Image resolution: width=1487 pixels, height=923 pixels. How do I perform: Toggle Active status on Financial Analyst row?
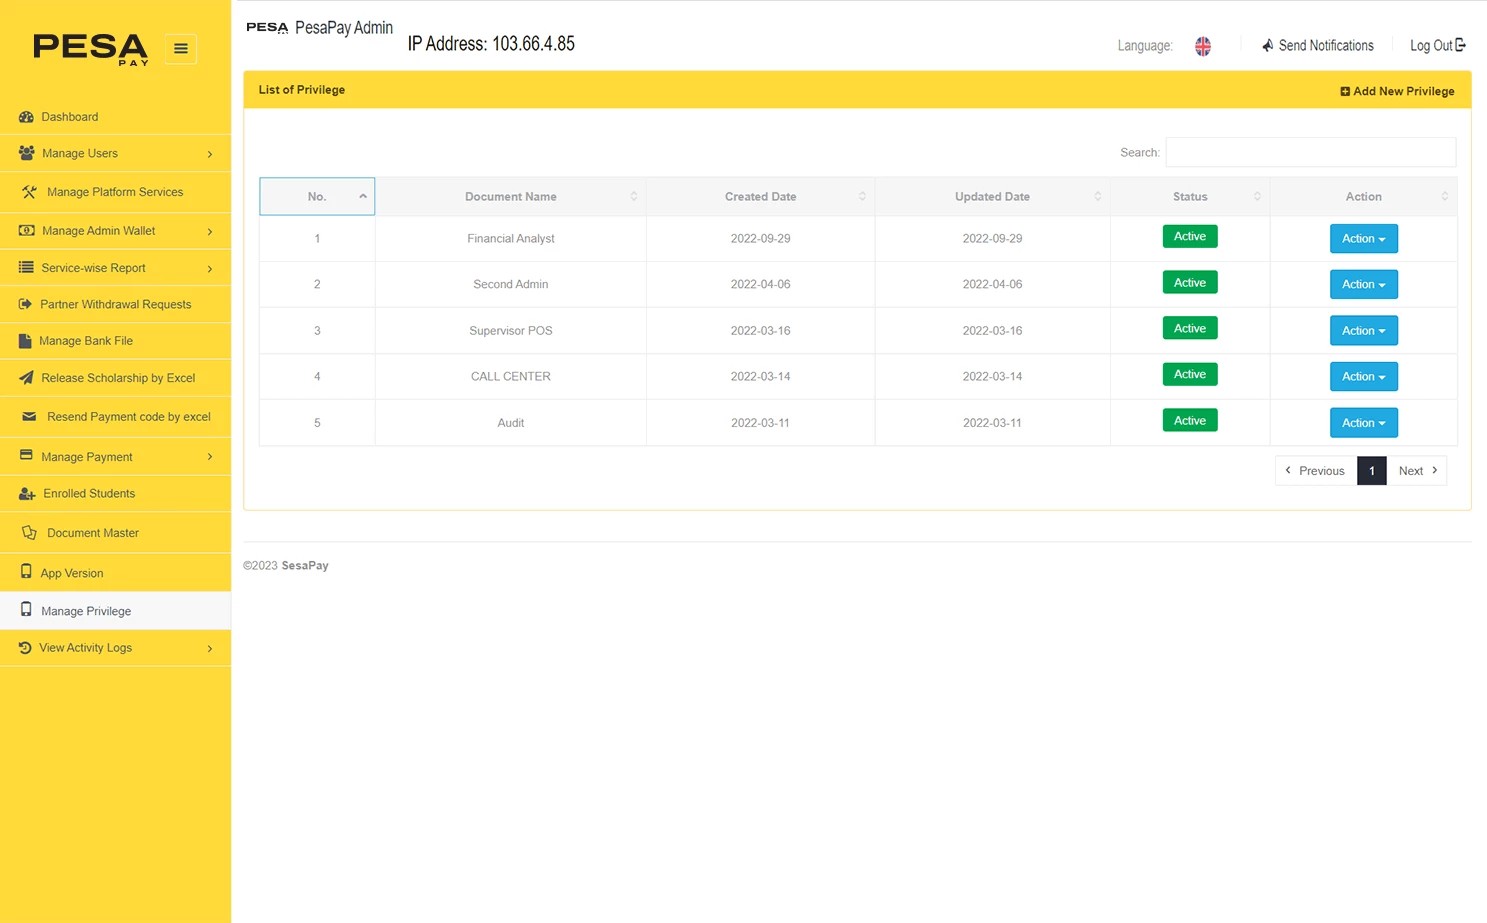[x=1190, y=236]
